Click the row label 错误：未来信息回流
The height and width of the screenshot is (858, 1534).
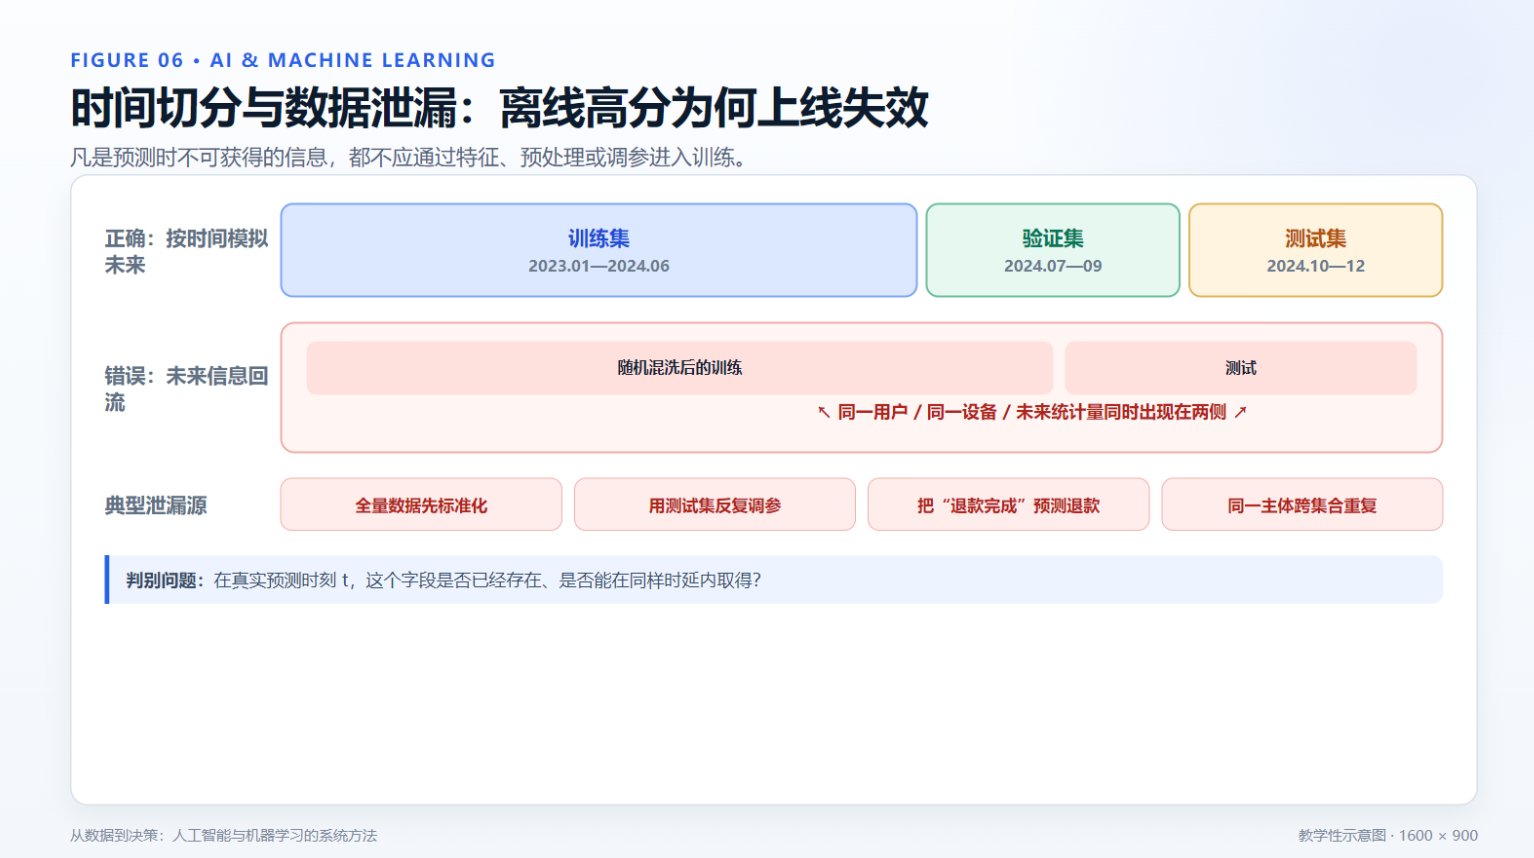[186, 388]
